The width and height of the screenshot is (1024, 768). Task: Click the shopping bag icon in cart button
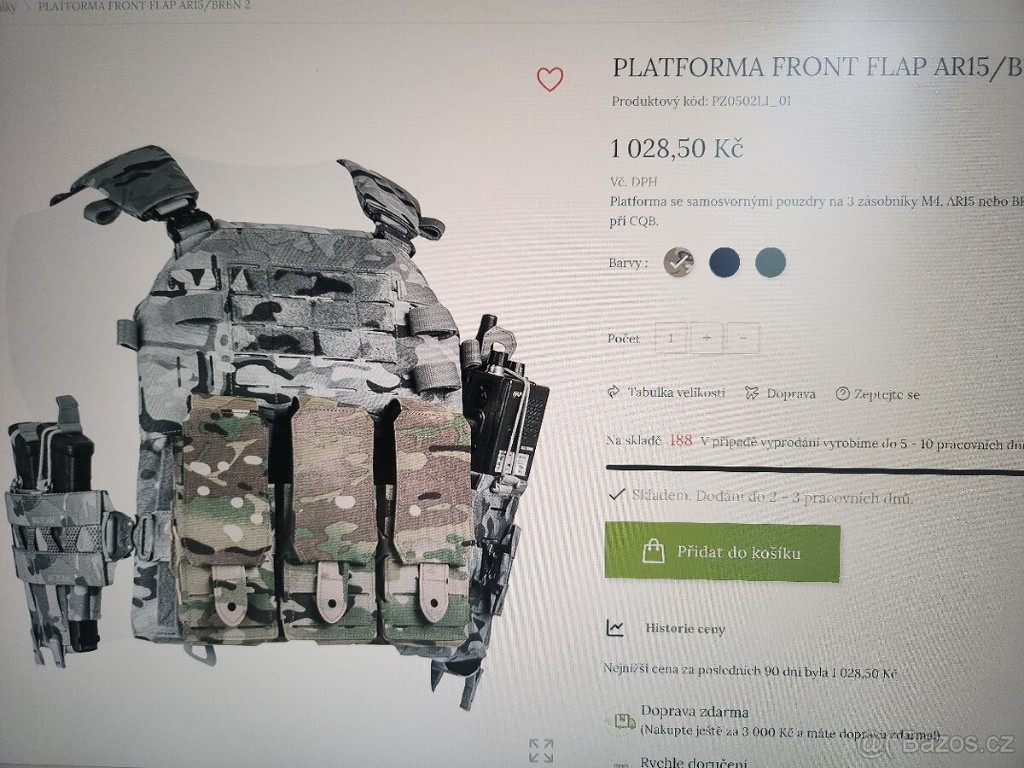coord(653,551)
